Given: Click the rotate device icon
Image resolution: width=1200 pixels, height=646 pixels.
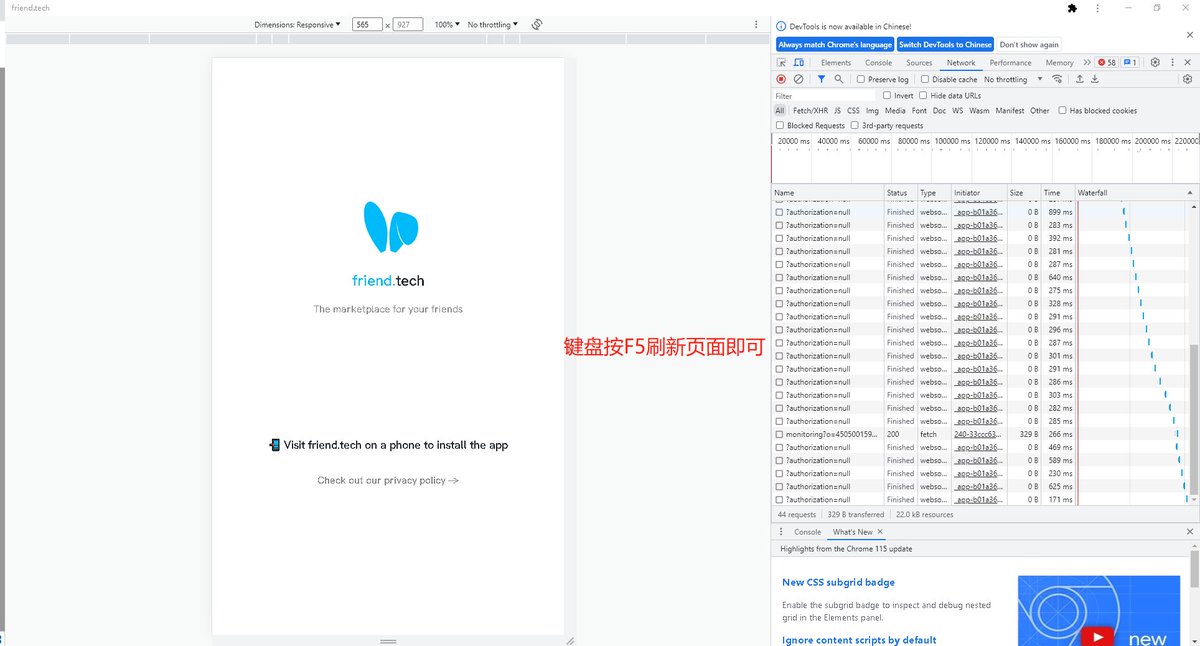Looking at the screenshot, I should point(537,24).
